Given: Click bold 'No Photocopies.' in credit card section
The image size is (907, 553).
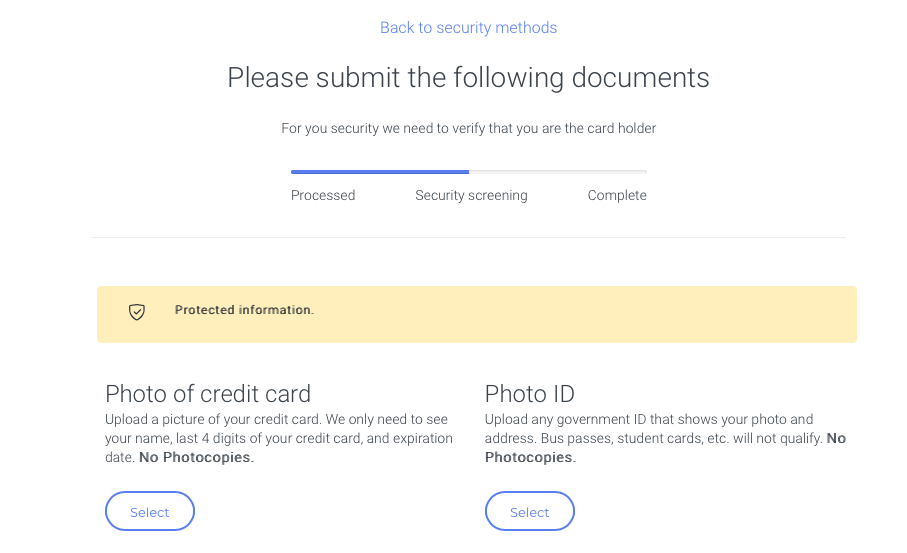Looking at the screenshot, I should pos(196,457).
